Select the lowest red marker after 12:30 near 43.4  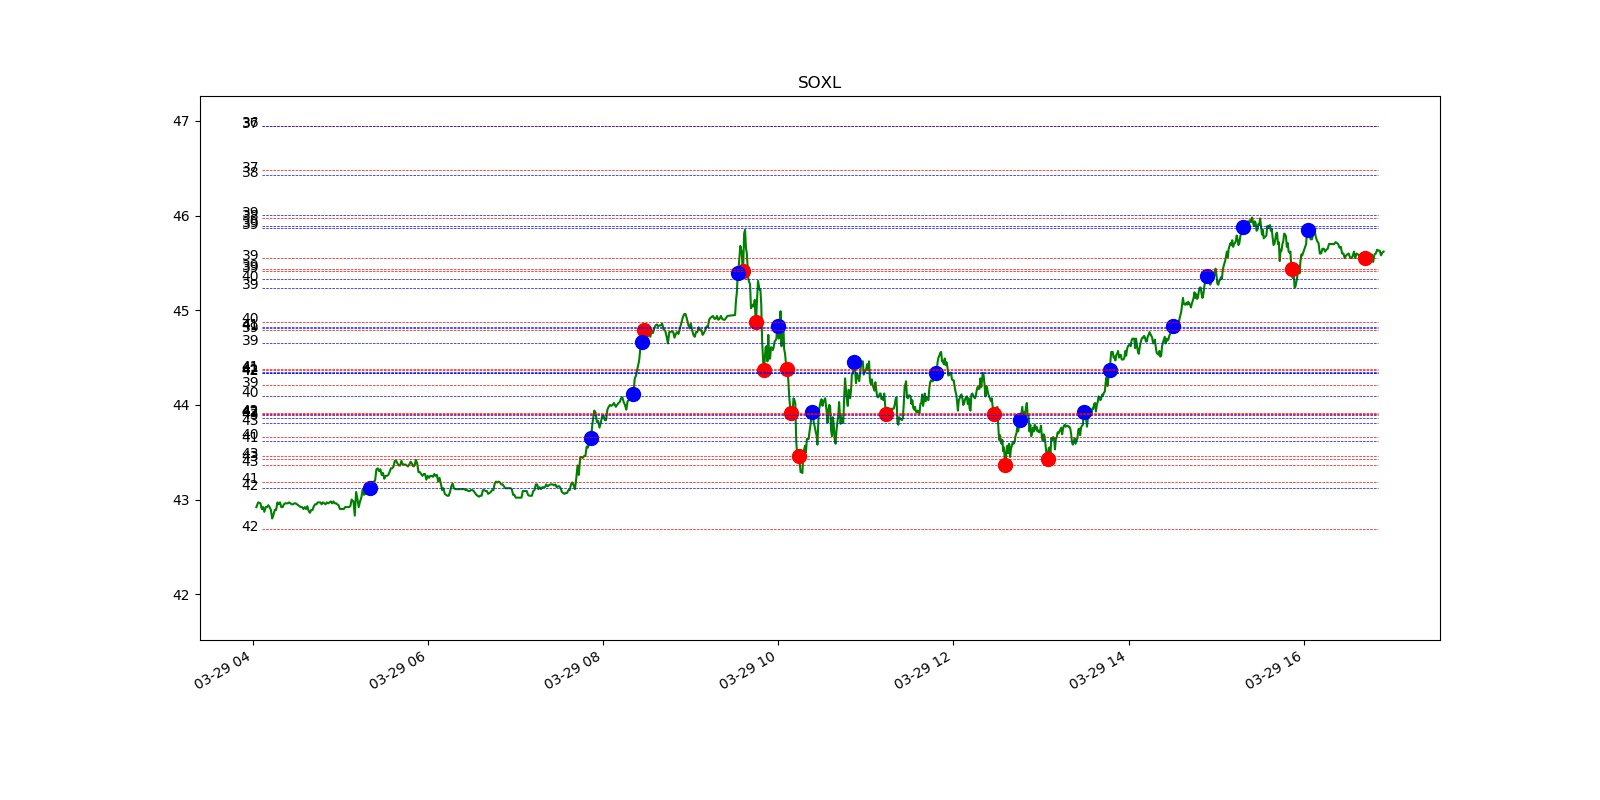point(1005,465)
